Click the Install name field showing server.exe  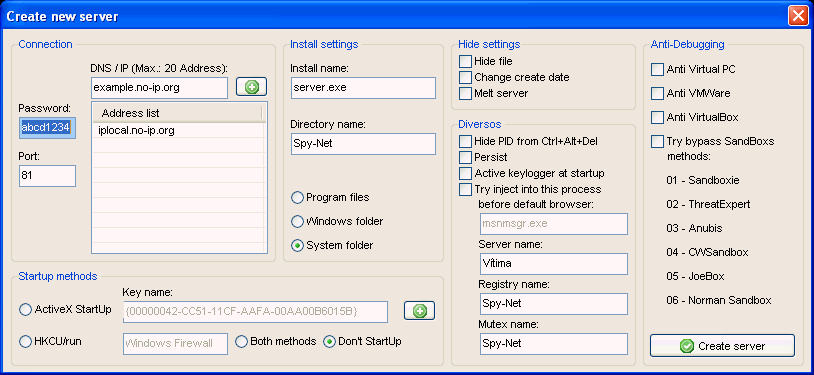click(363, 88)
